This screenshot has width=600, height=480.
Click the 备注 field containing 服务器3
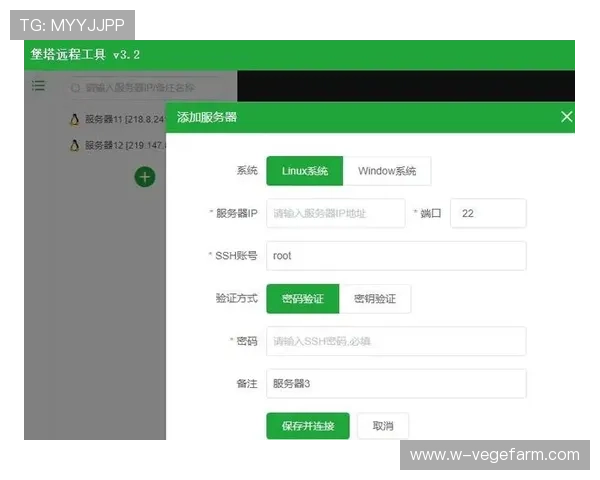coord(396,384)
